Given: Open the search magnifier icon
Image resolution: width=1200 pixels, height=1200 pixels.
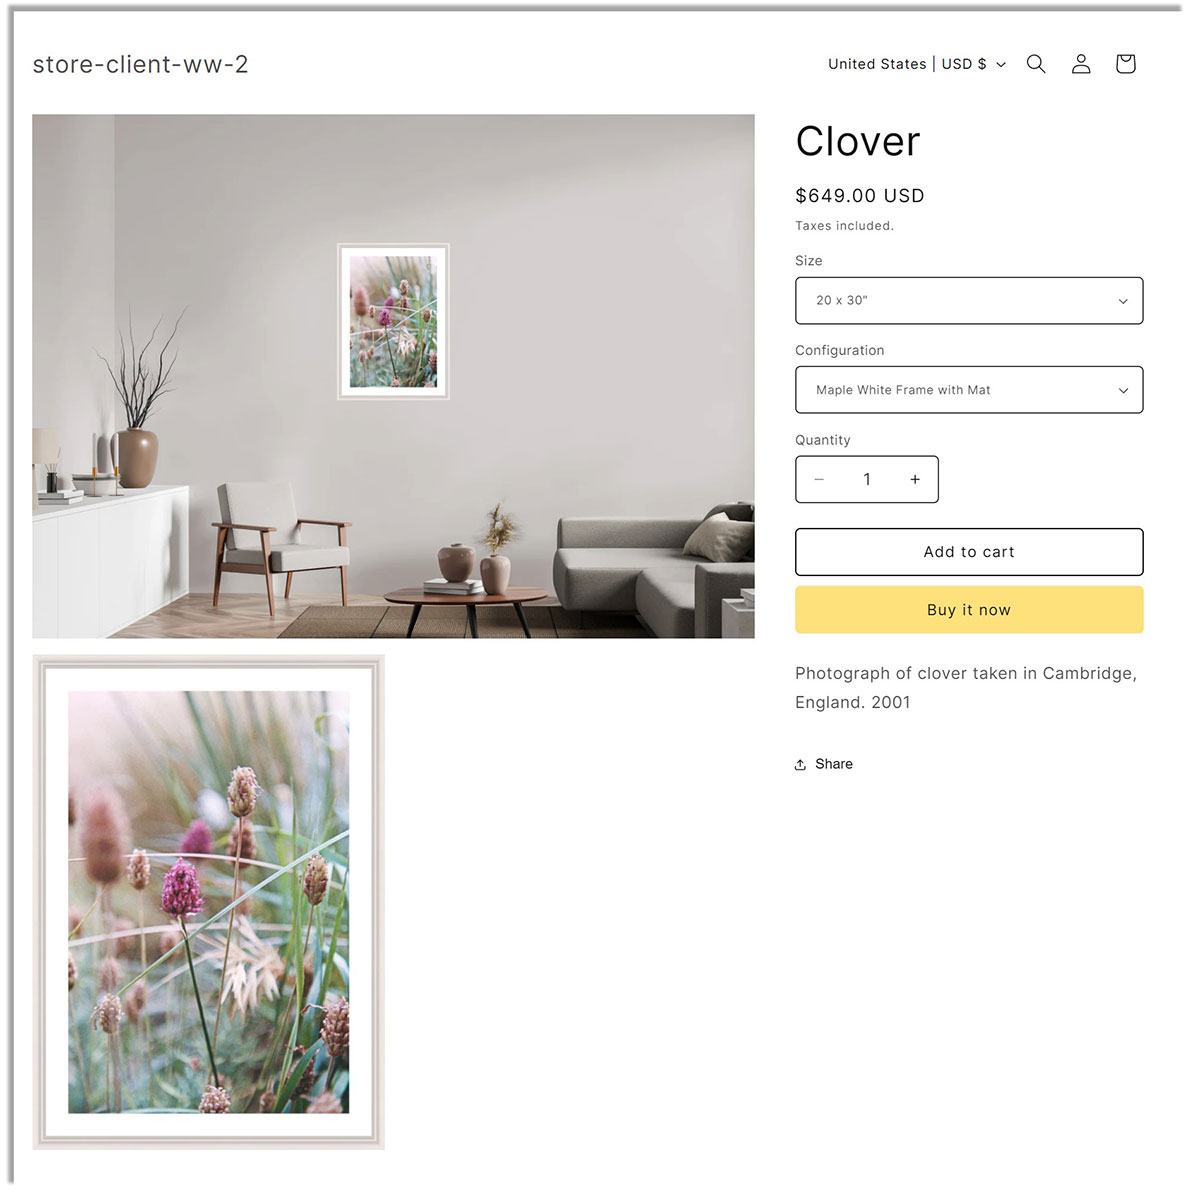Looking at the screenshot, I should [x=1036, y=64].
